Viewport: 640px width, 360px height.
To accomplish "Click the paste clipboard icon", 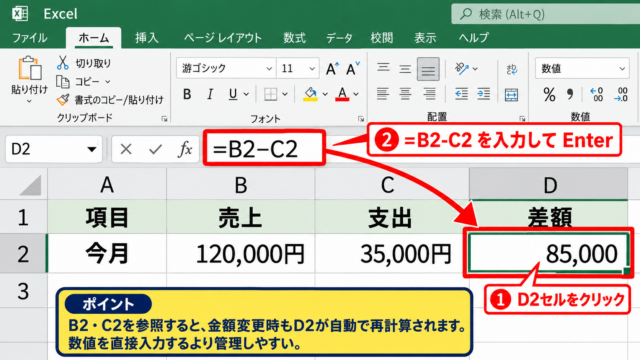I will point(30,68).
